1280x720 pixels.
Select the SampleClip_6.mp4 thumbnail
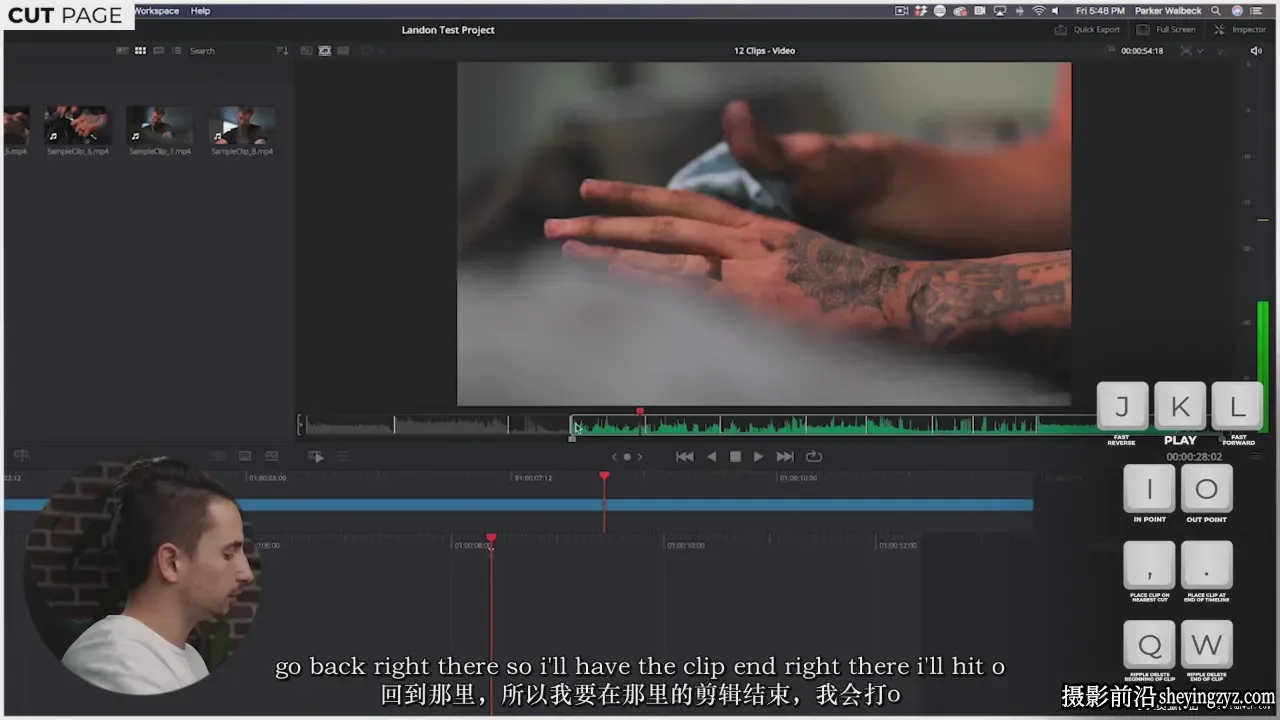coord(77,126)
